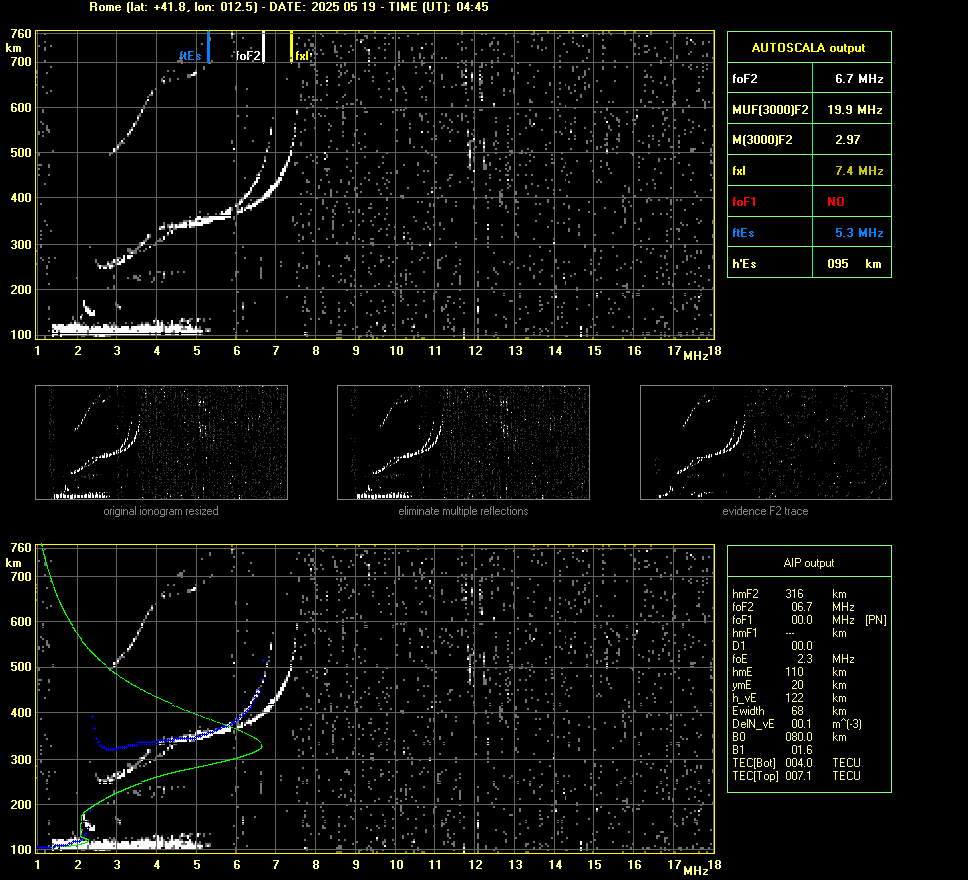This screenshot has height=880, width=968.
Task: Click the TEC[Bot] value '004.0'
Action: point(799,763)
